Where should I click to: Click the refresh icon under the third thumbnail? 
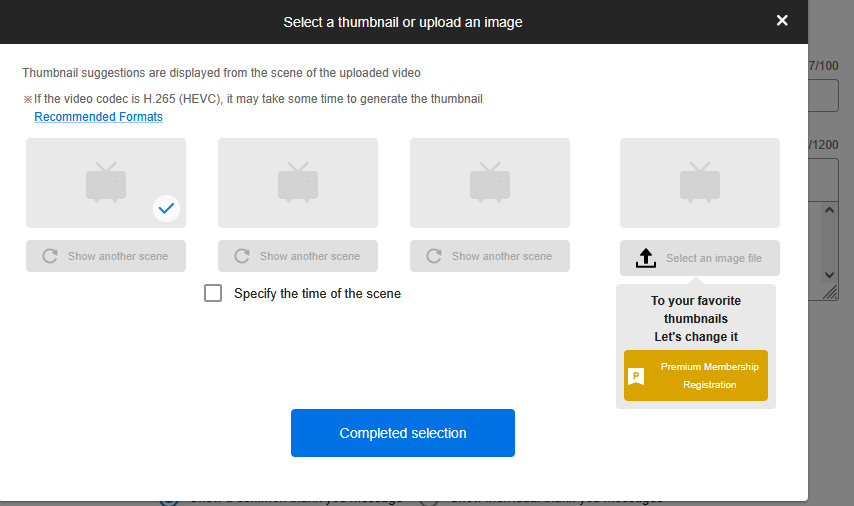(434, 256)
